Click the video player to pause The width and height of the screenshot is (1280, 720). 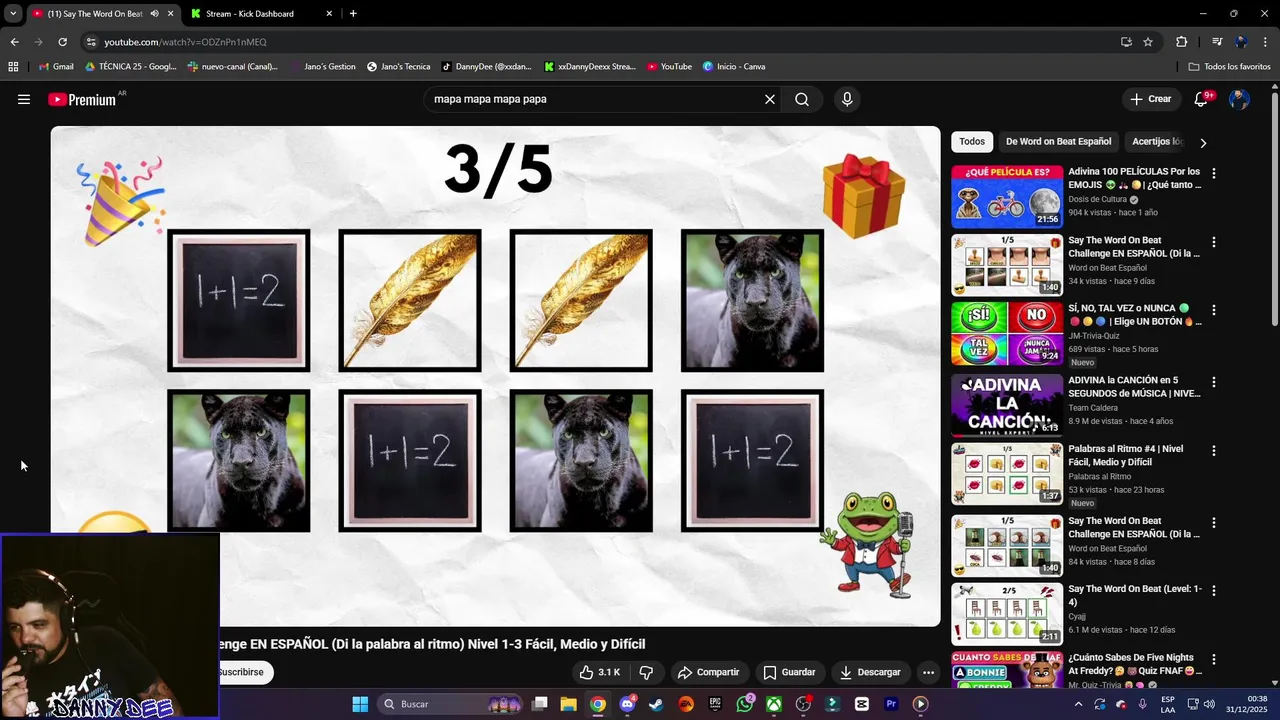[496, 376]
